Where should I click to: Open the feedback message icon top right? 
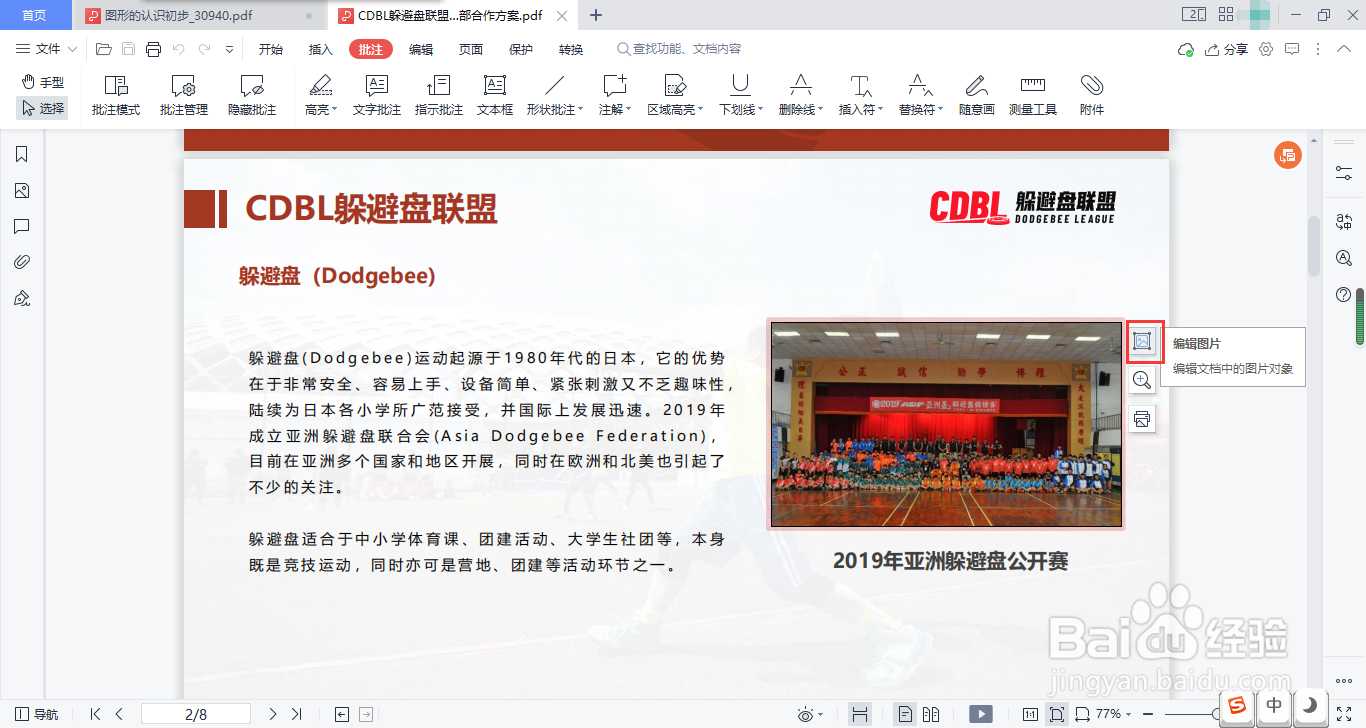tap(1292, 49)
